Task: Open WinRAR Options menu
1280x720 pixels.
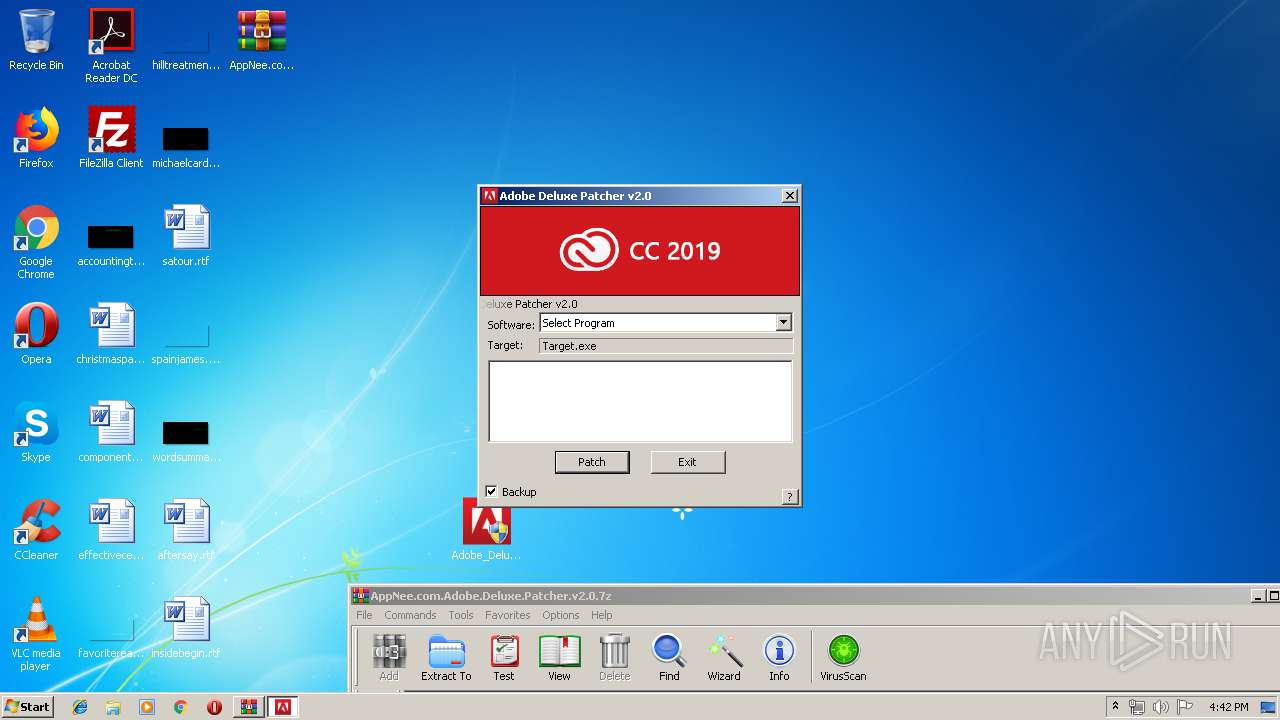Action: pyautogui.click(x=561, y=615)
